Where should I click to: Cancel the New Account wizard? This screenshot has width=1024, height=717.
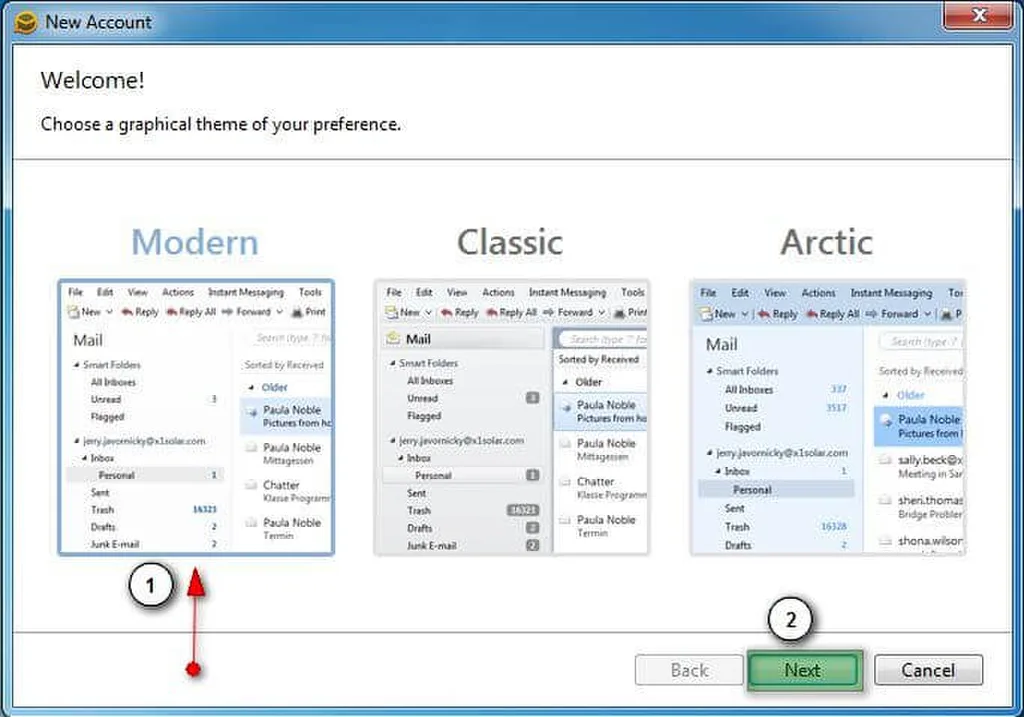tap(928, 670)
